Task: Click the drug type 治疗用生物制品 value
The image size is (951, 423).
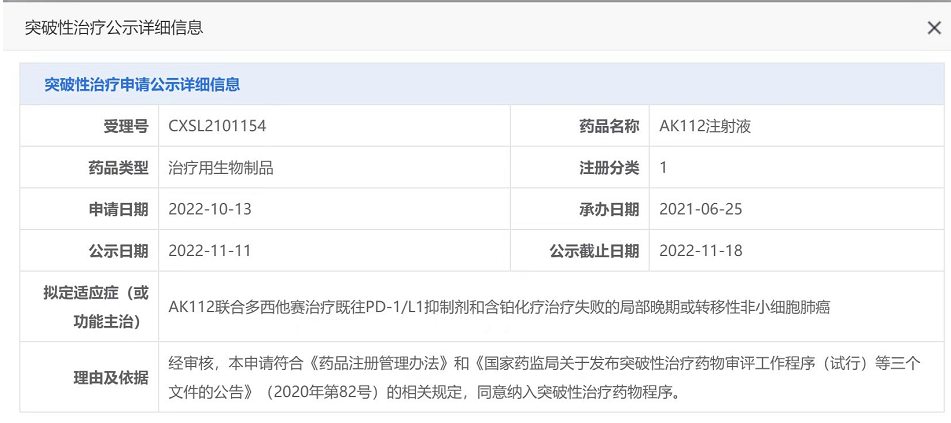Action: click(x=221, y=168)
